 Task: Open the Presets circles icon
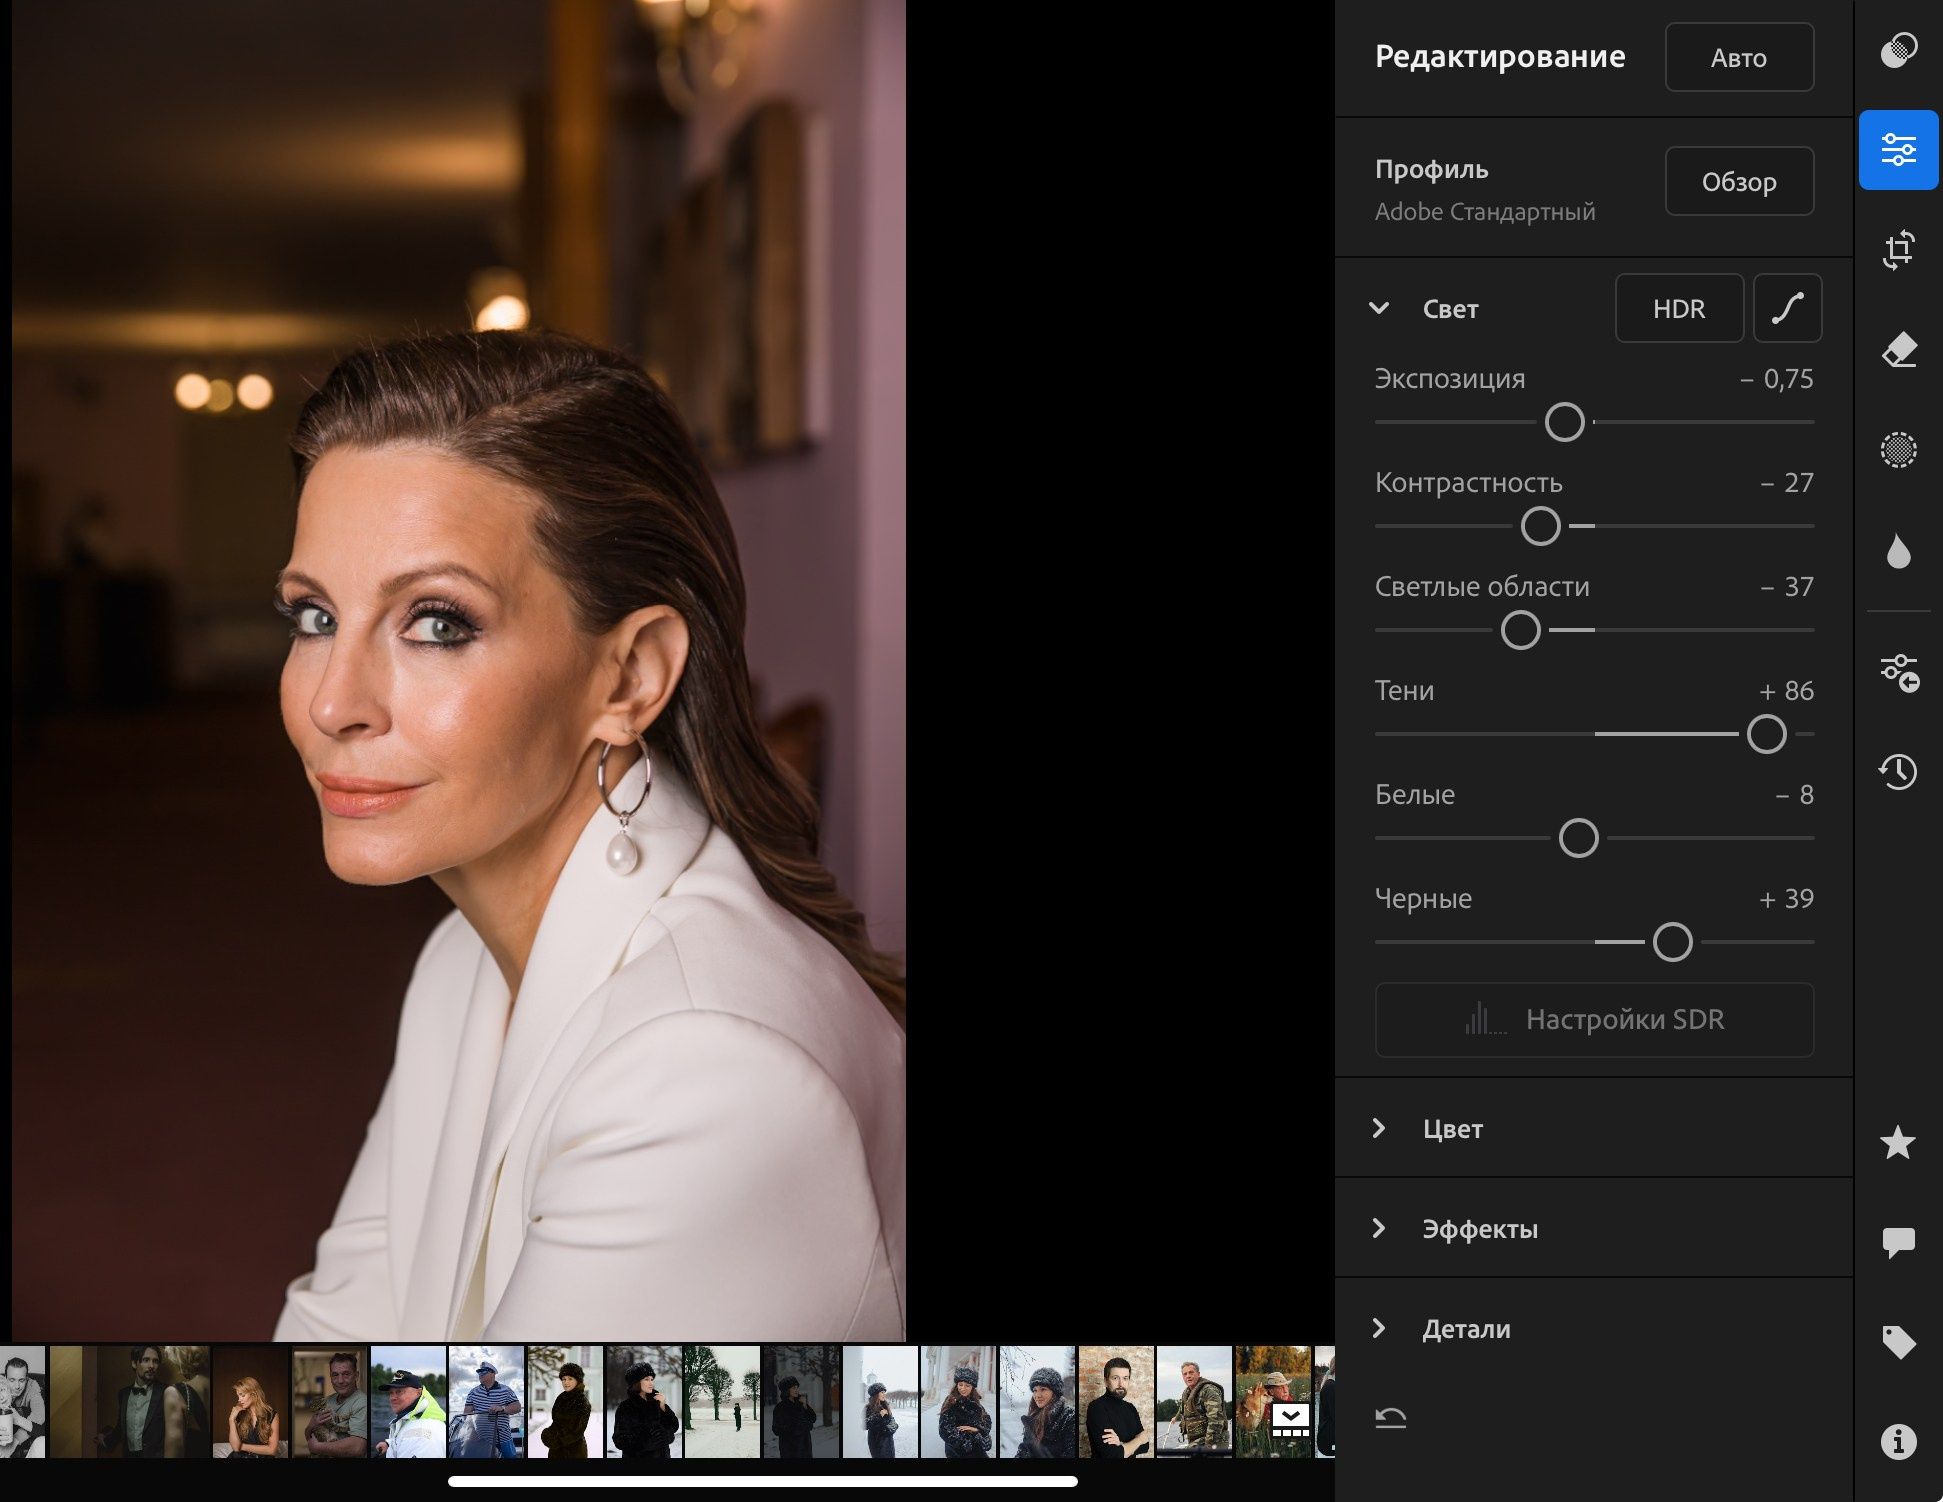tap(1898, 50)
